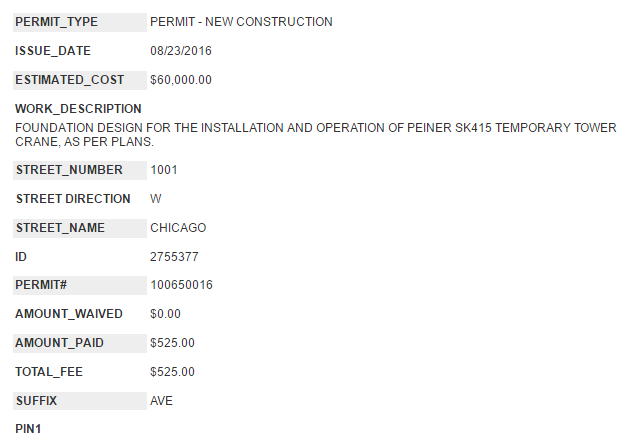This screenshot has width=632, height=444.
Task: Select the 'PERMIT - NEW CONSTRUCTION' value
Action: click(x=241, y=22)
